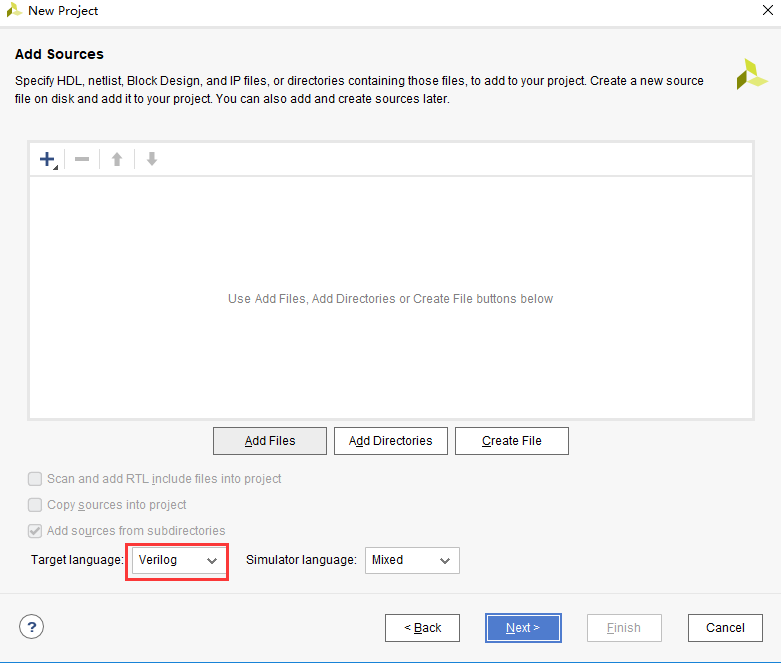Click the Vivado logo in title bar

pos(13,10)
